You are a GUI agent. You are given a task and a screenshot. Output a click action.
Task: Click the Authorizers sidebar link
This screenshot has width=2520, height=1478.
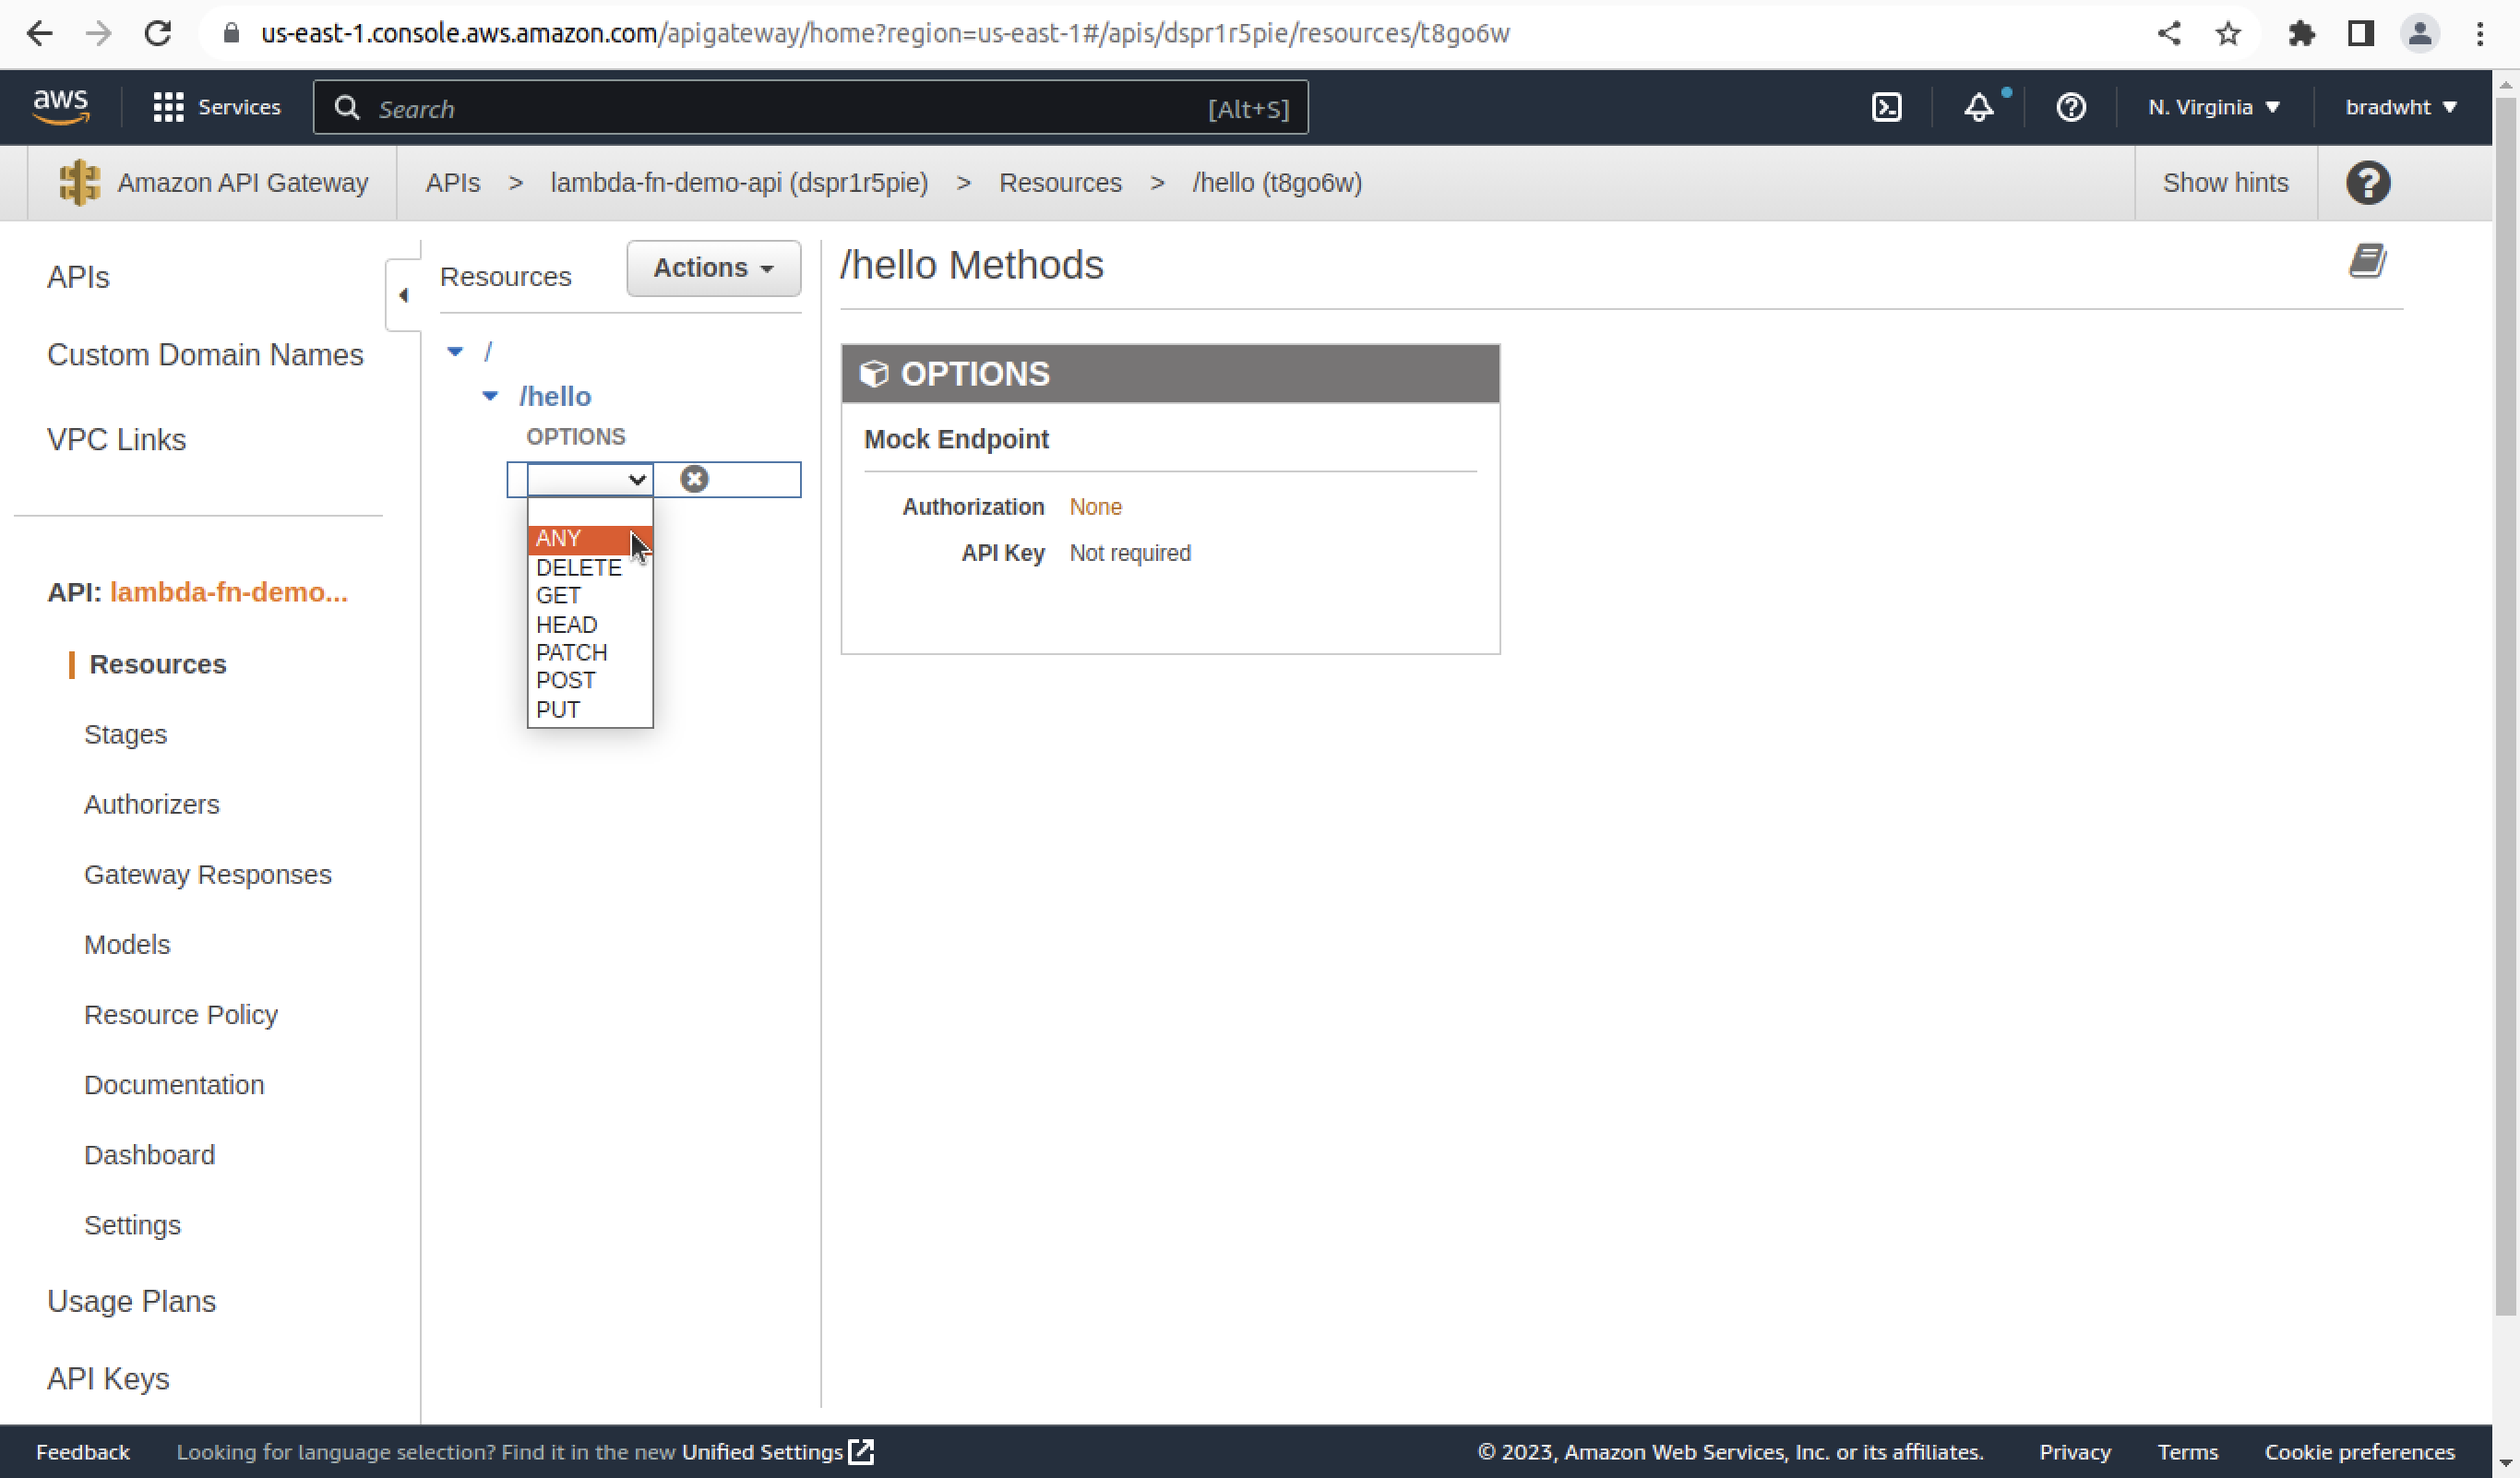[151, 805]
